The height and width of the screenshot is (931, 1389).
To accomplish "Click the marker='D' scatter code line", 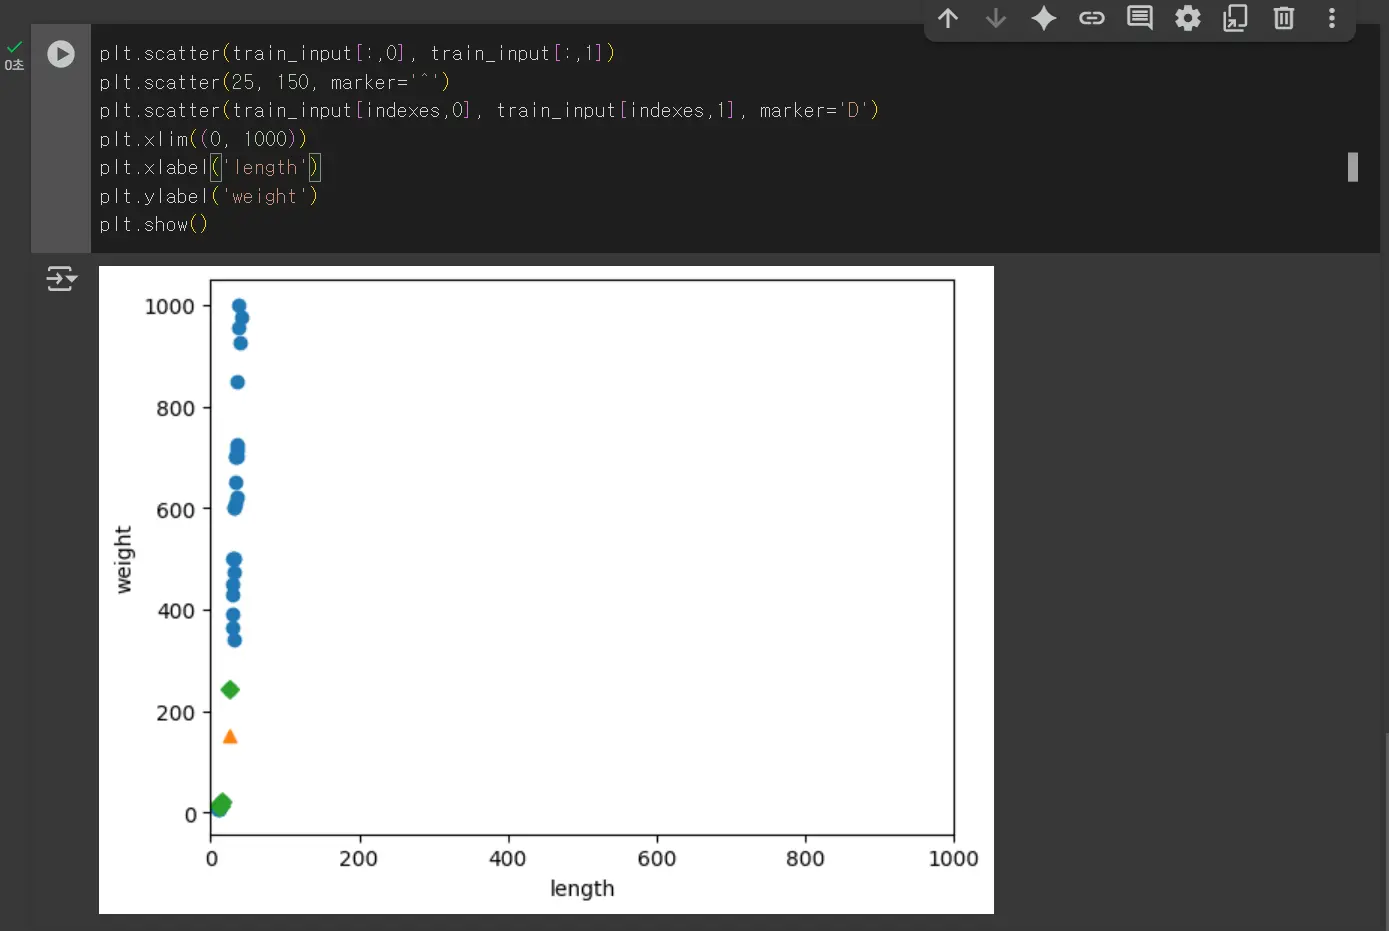I will tap(489, 110).
